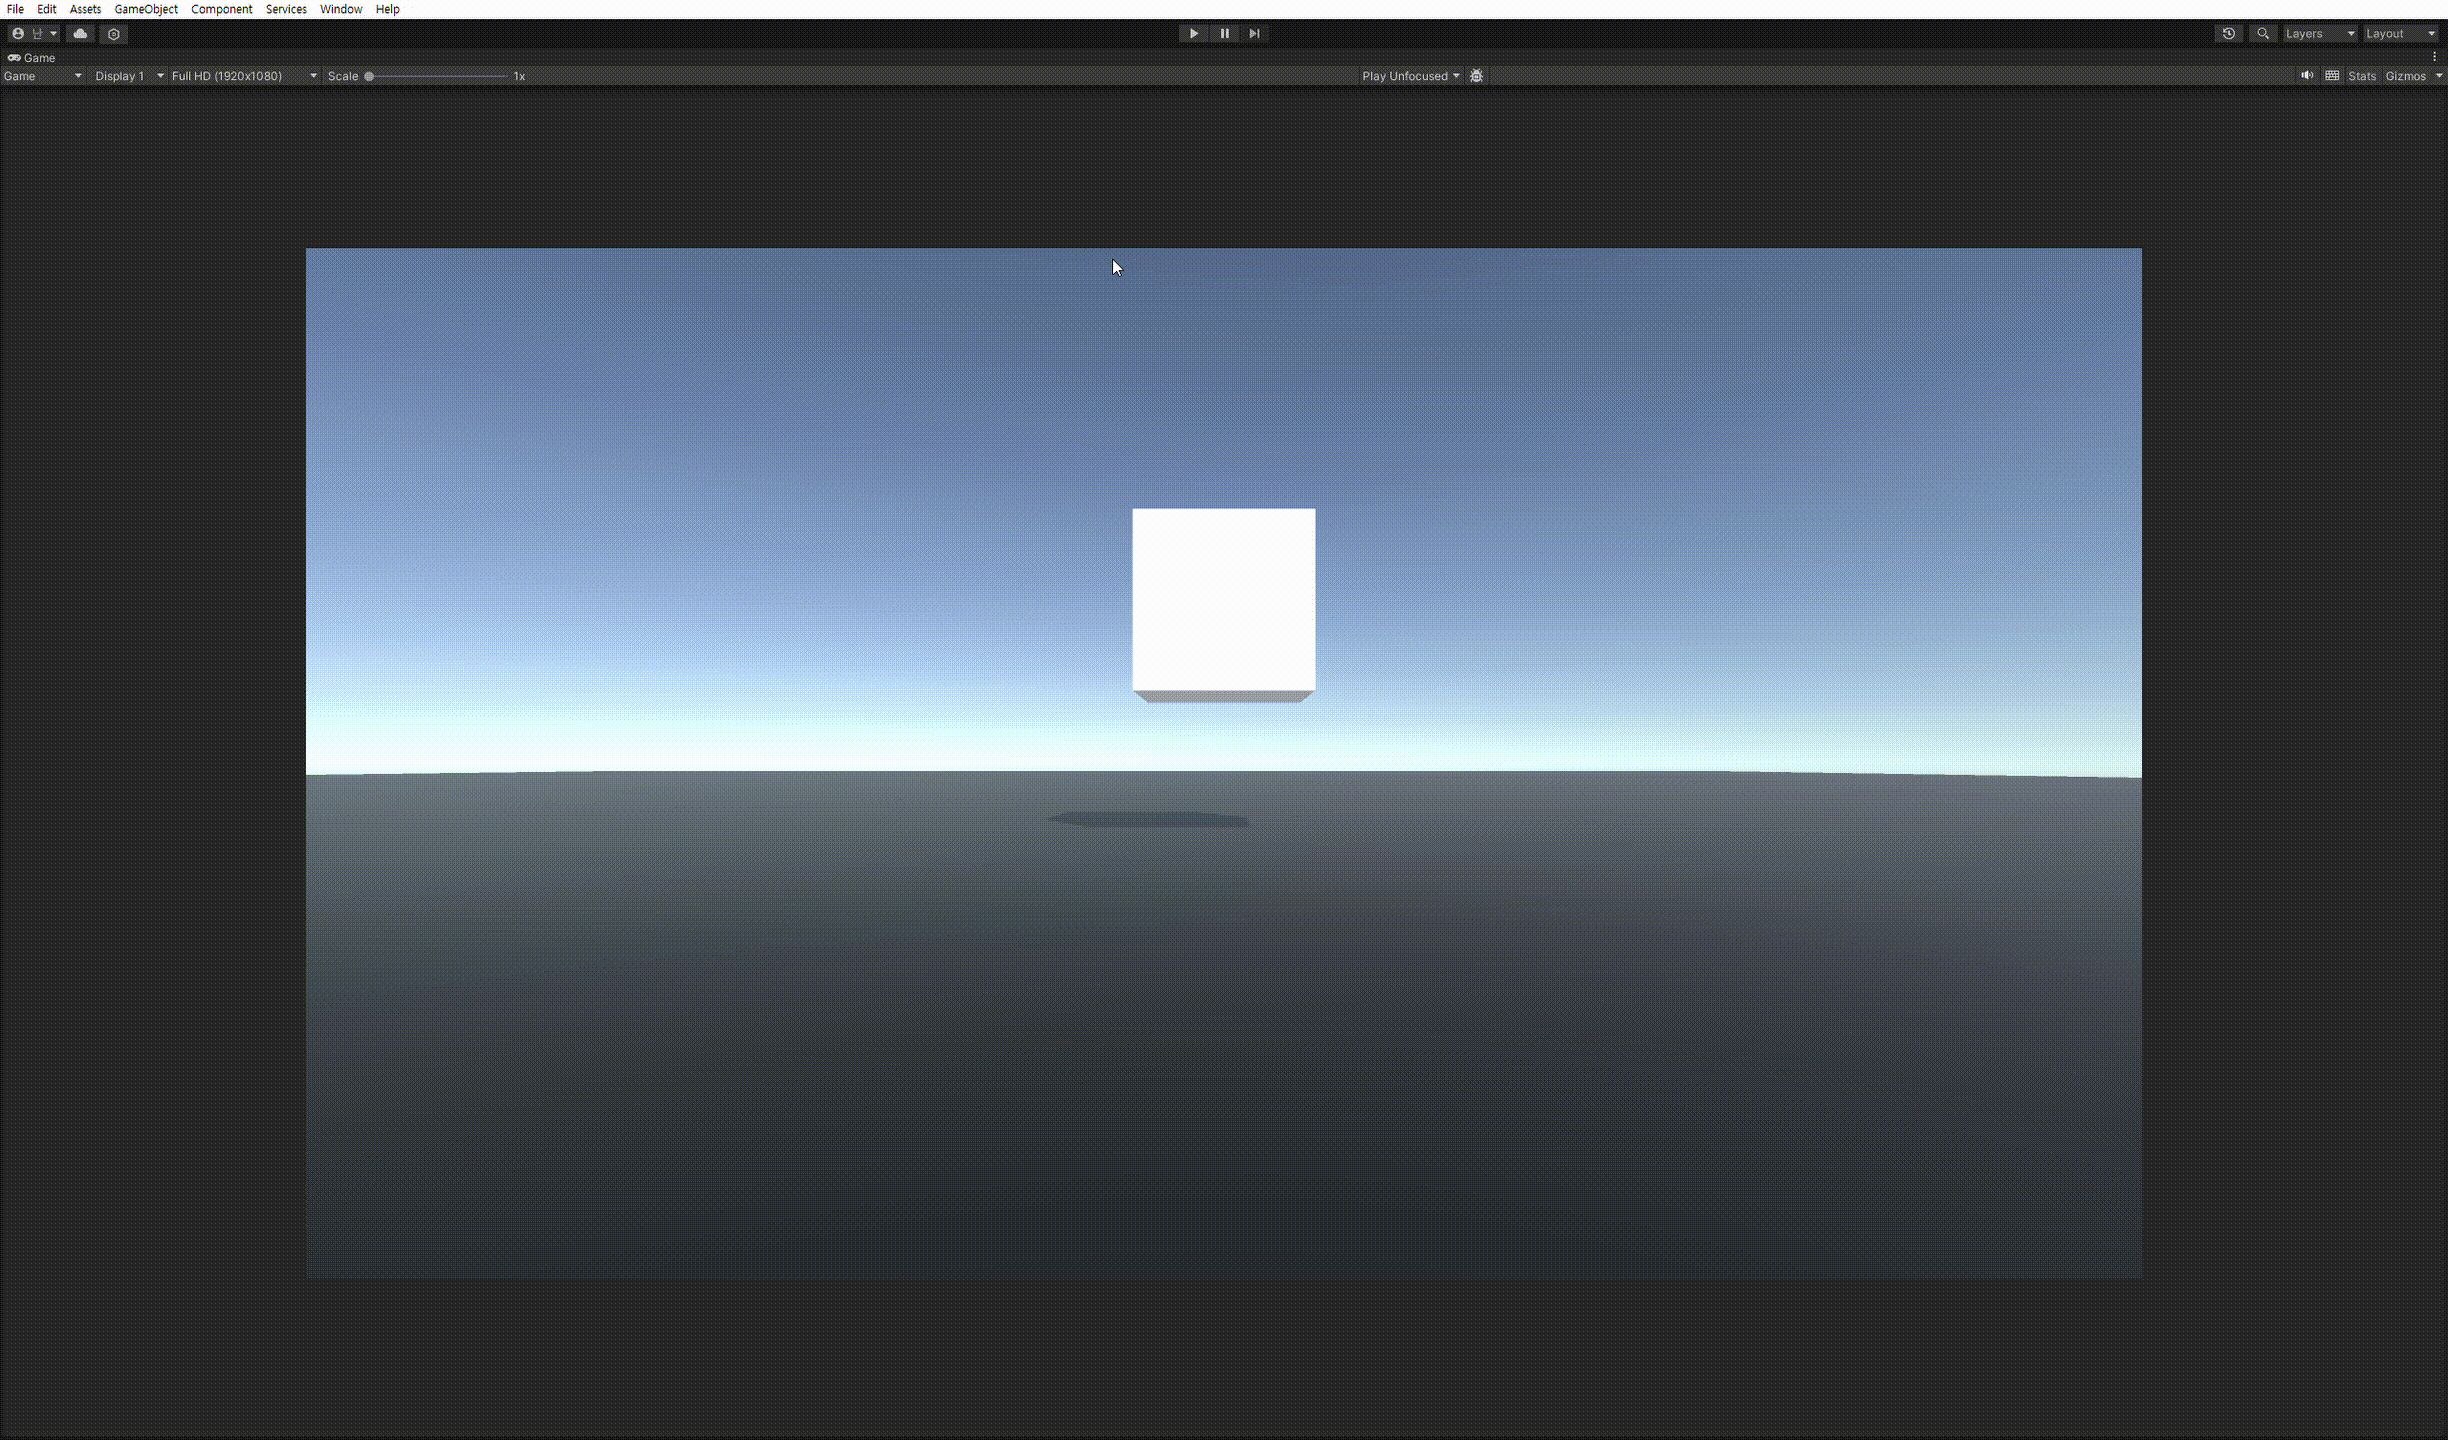Screen dimensions: 2448x1440
Task: Toggle the Stats overlay
Action: coord(2361,76)
